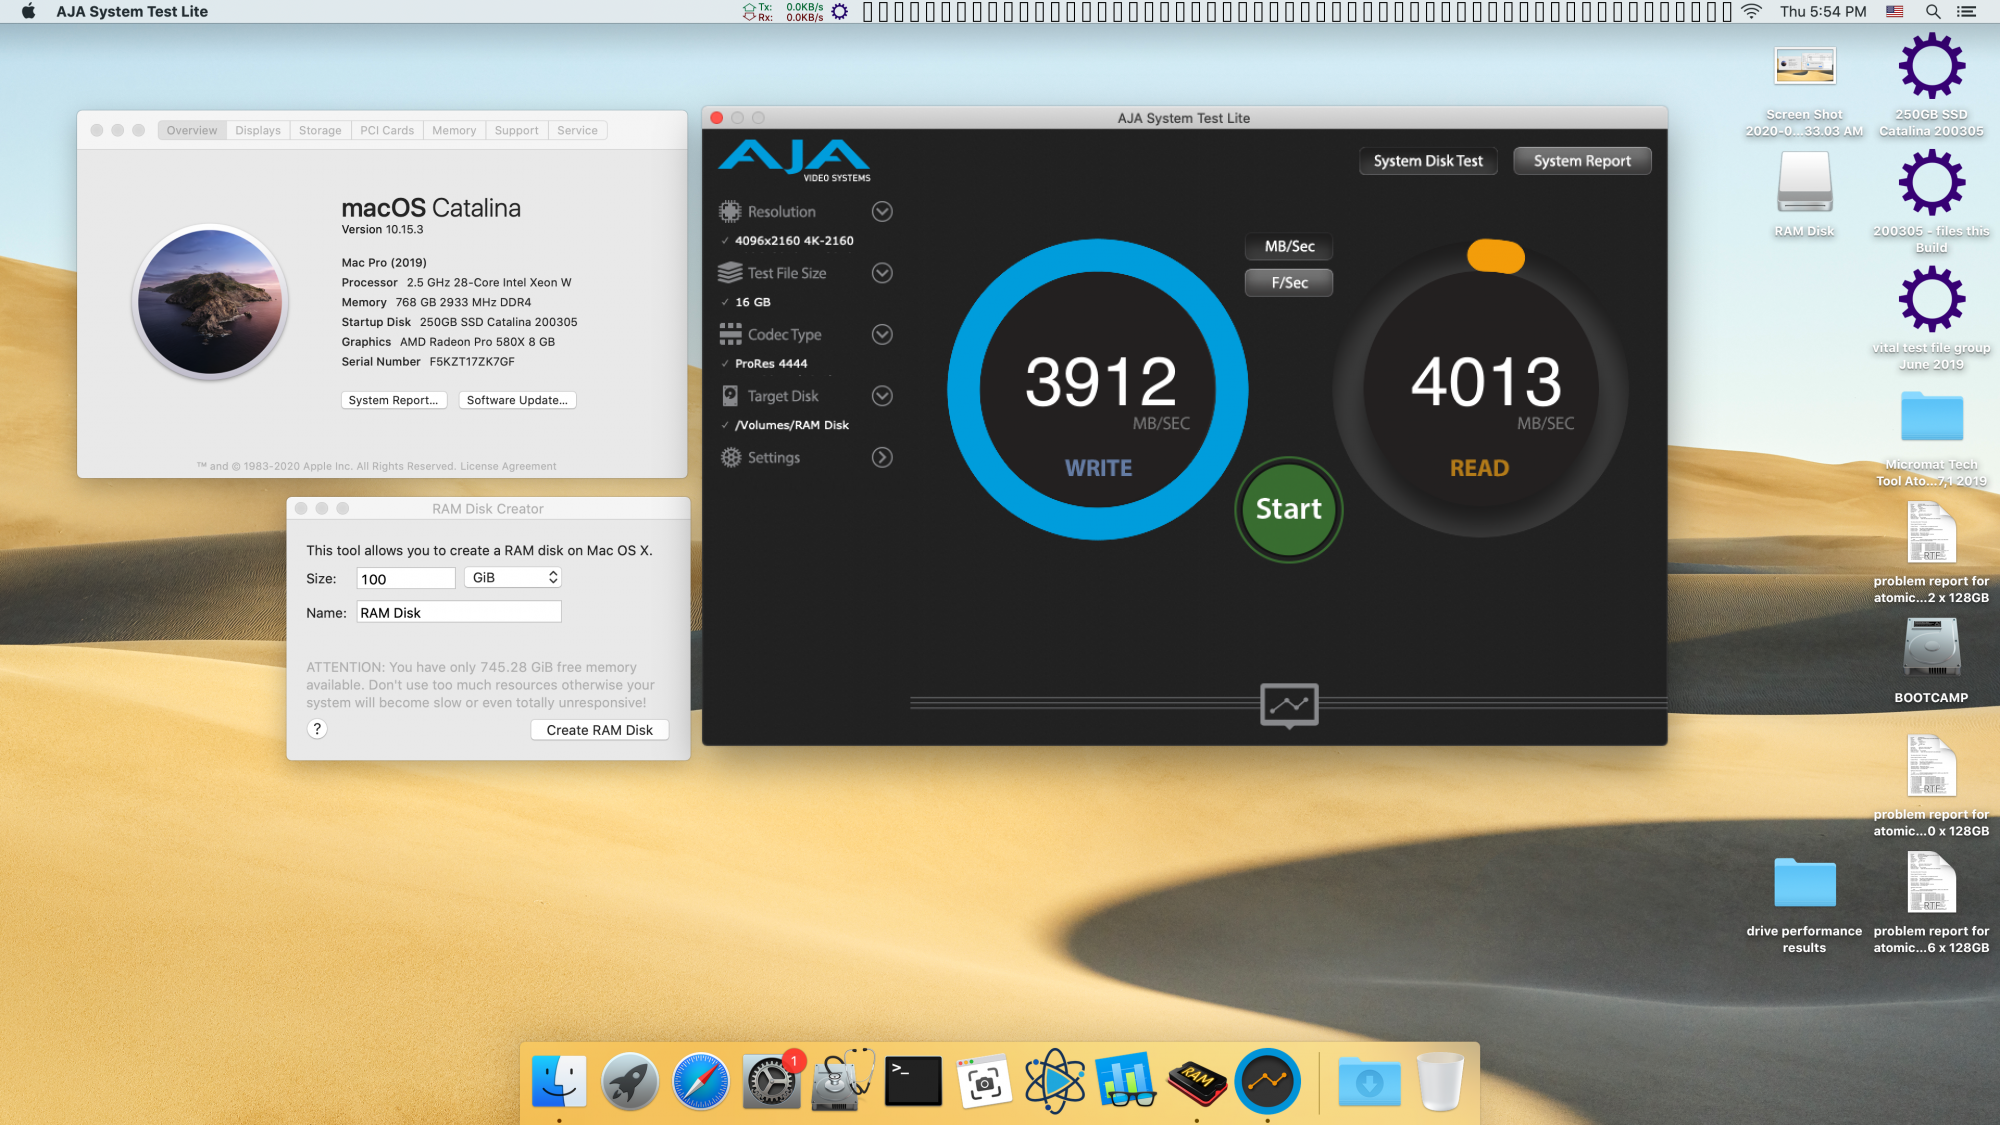Switch units to F/Sec

1289,283
